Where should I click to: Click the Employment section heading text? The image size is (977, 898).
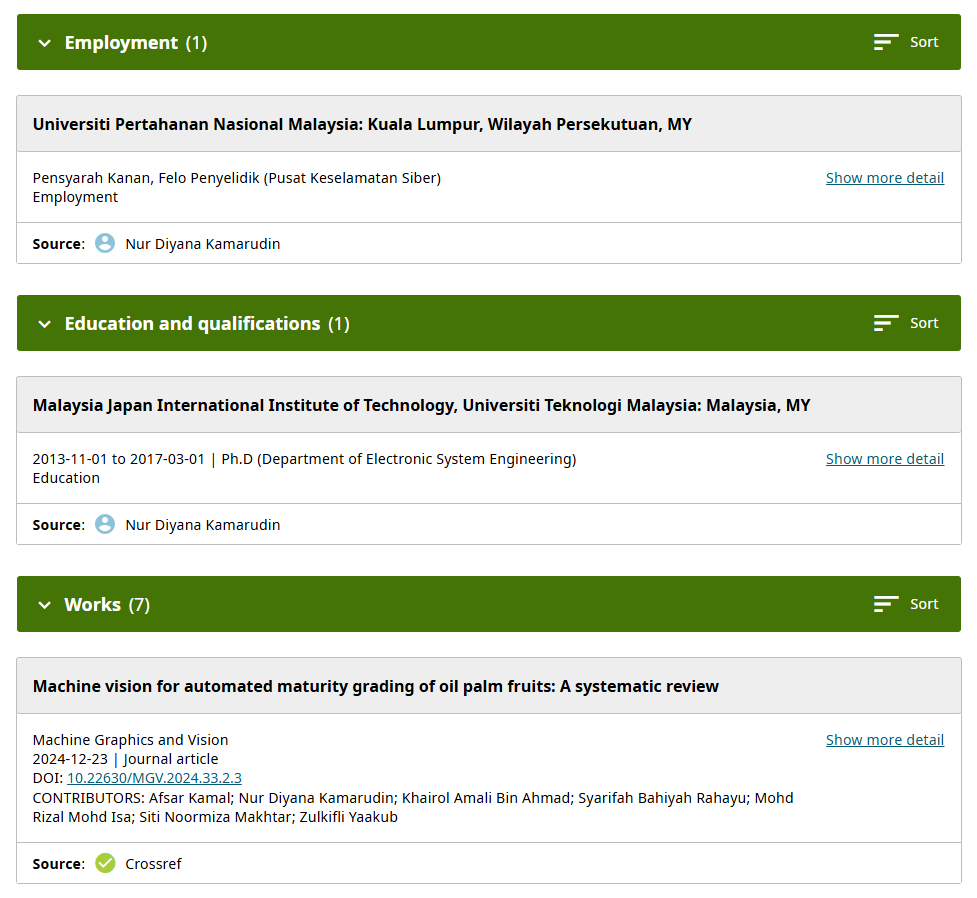point(121,43)
